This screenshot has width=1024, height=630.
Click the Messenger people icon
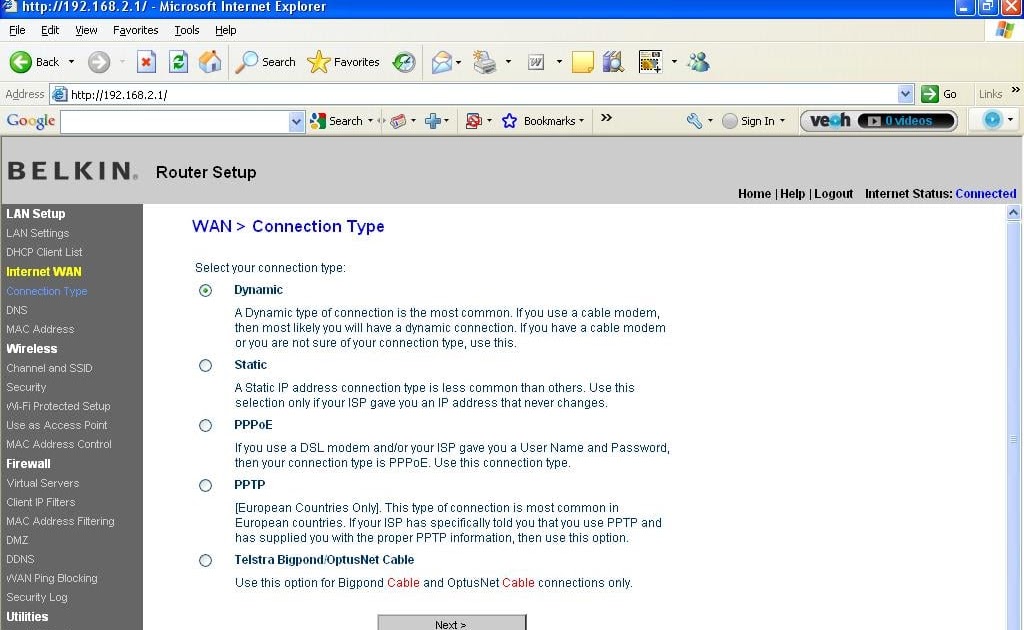tap(698, 62)
